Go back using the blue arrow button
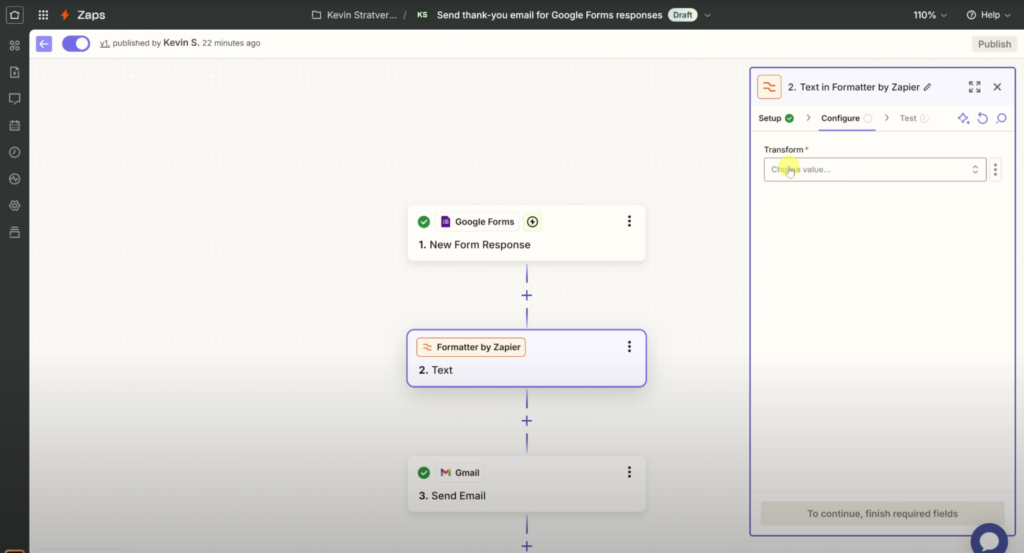This screenshot has height=553, width=1024. coord(44,44)
